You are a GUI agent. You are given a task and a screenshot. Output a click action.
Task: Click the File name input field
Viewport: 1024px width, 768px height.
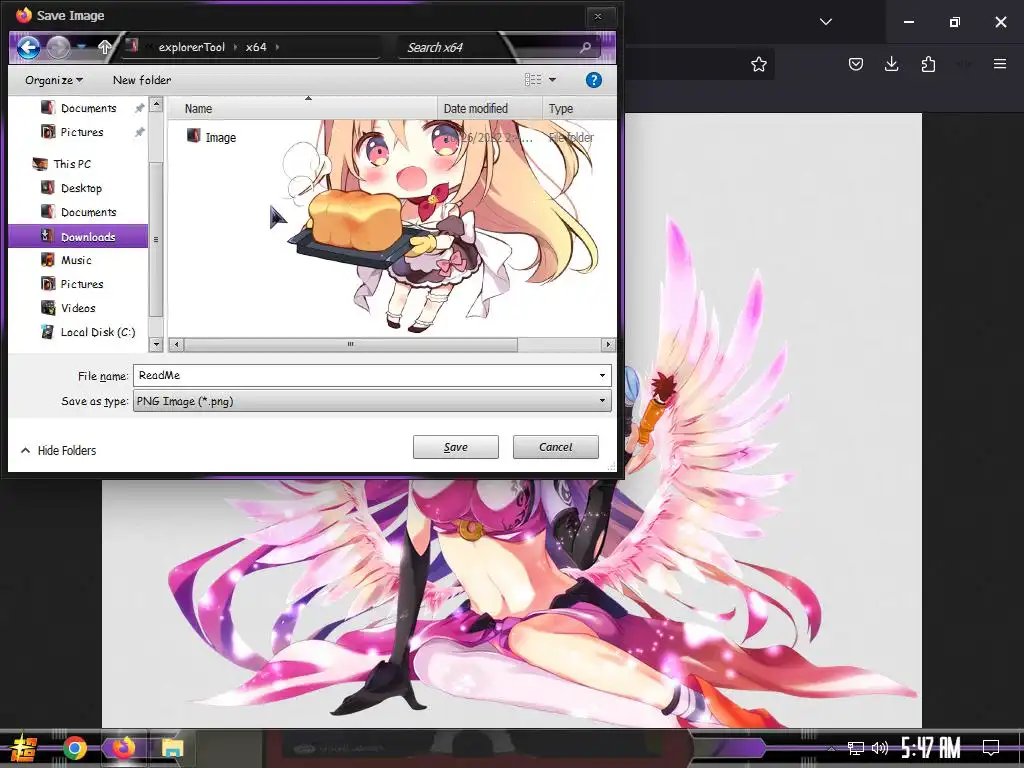tap(364, 376)
